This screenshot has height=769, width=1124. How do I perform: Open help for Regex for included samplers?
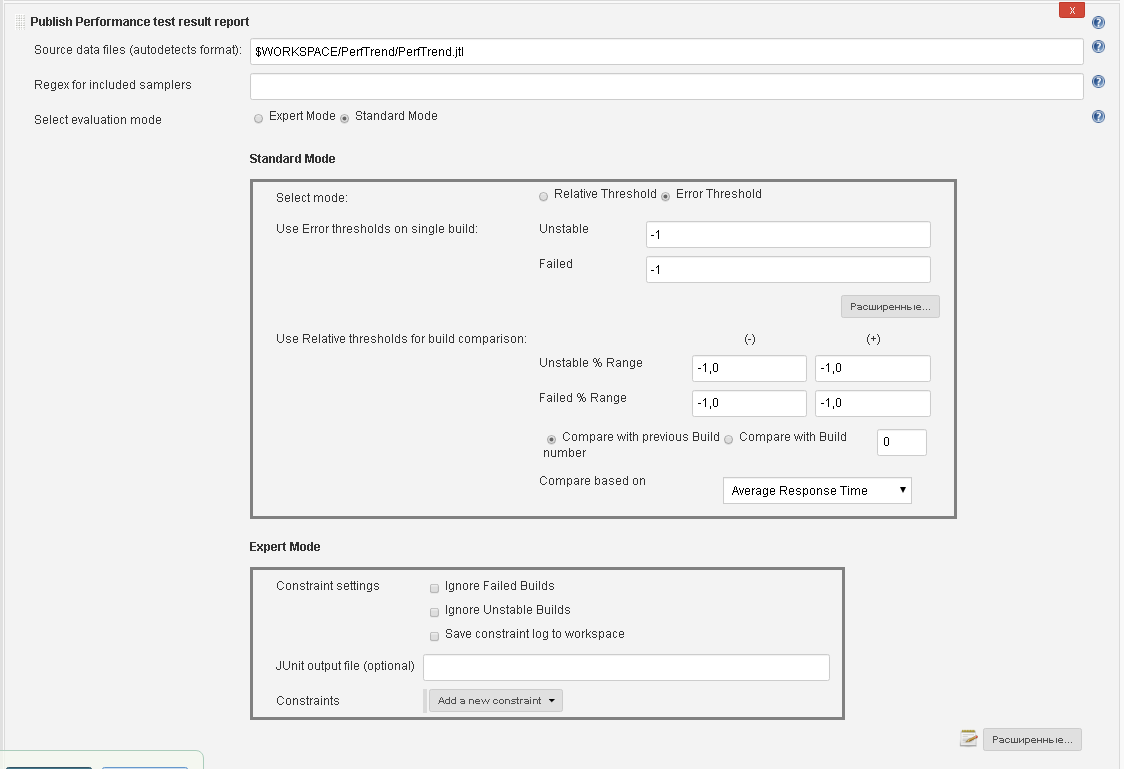pos(1097,82)
